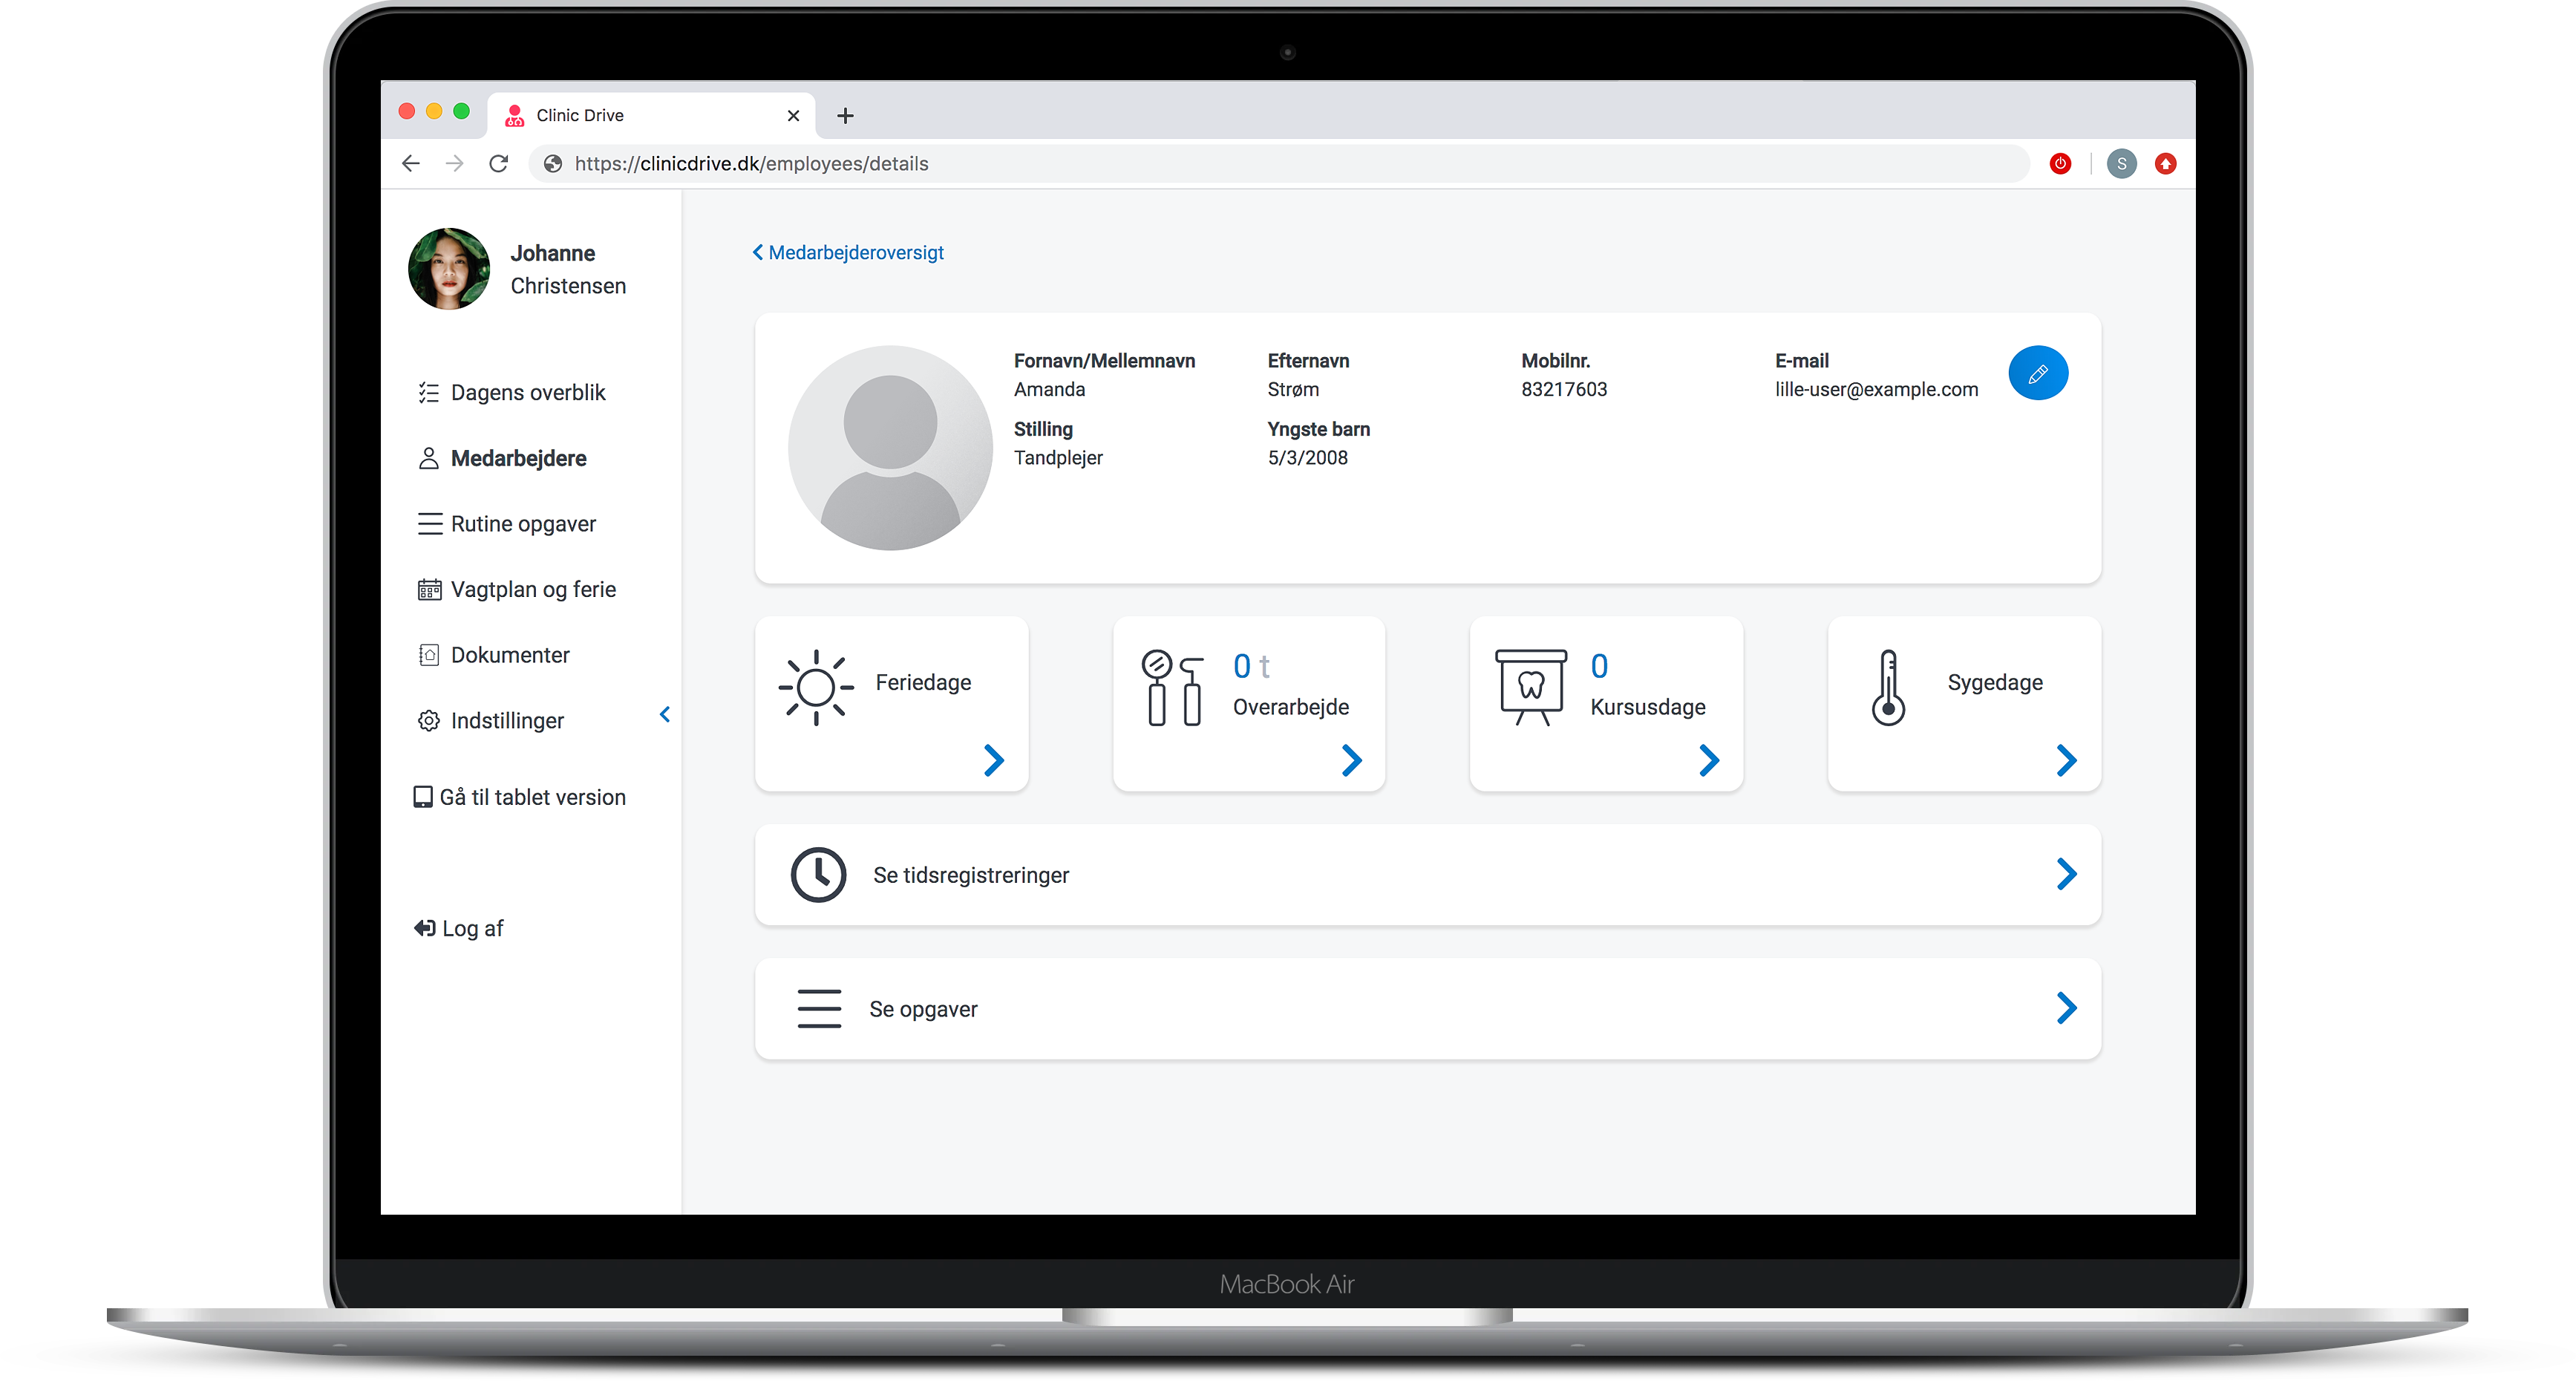
Task: Click the date 5/3/2008
Action: point(1307,457)
